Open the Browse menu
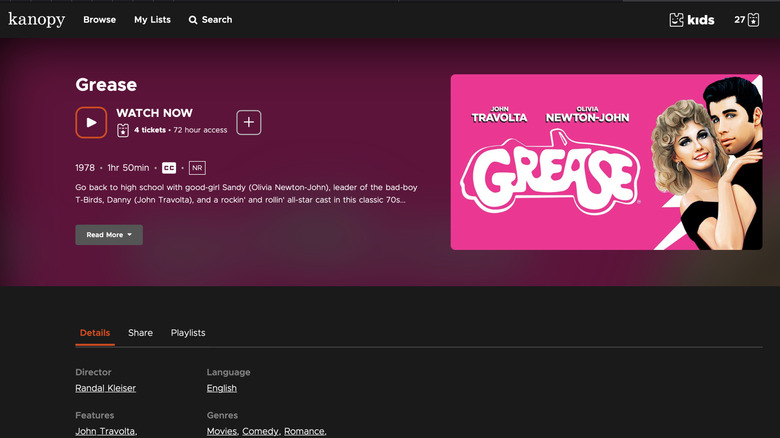This screenshot has width=780, height=438. coord(99,20)
